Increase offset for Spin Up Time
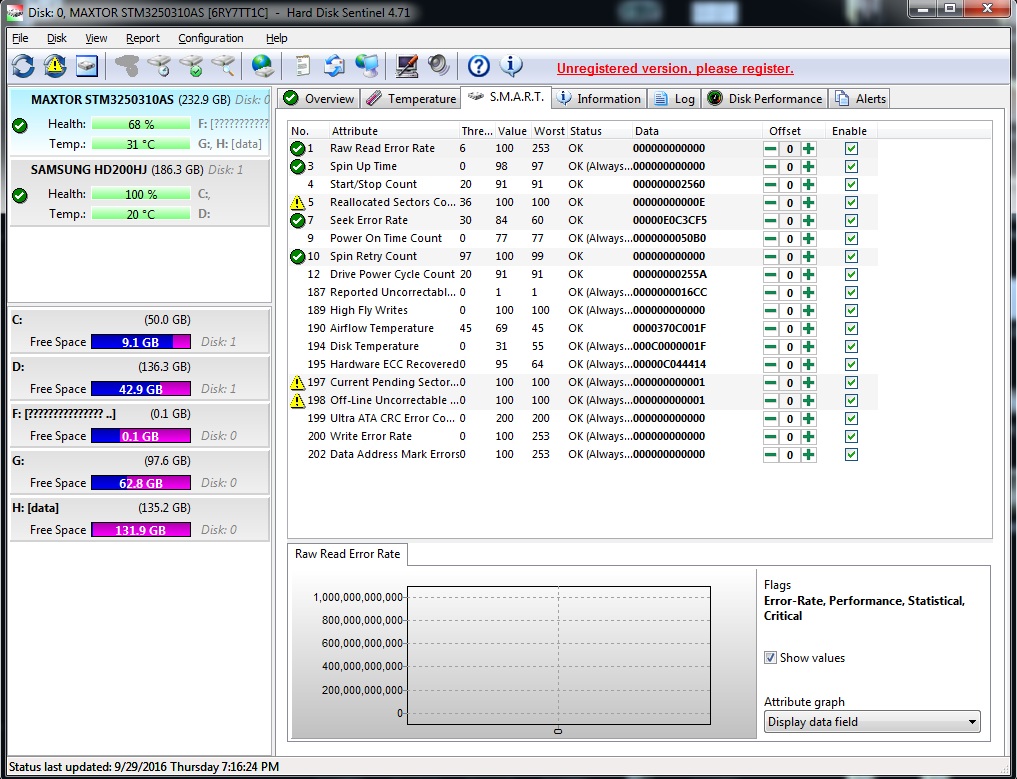Viewport: 1017px width, 779px height. (x=808, y=166)
